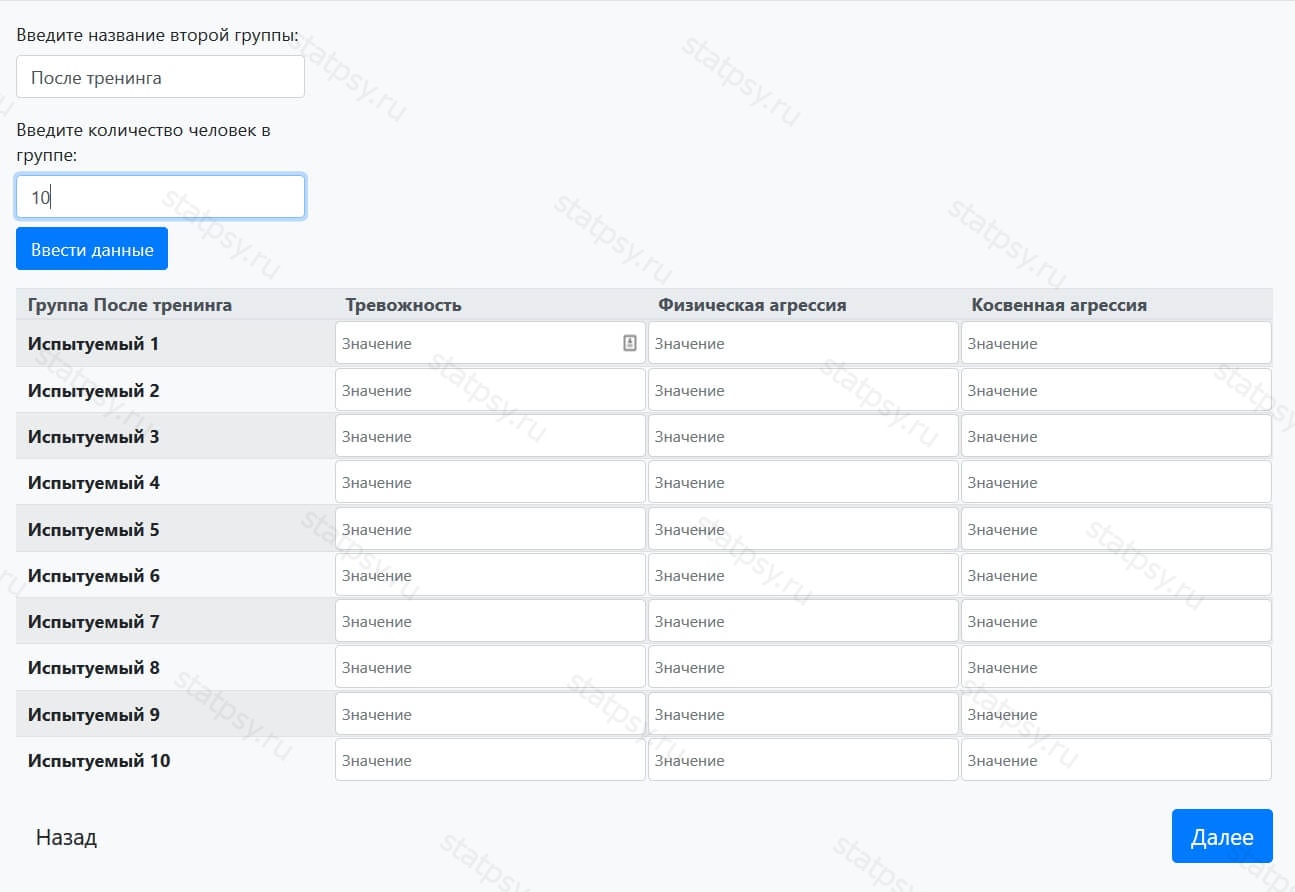Image resolution: width=1295 pixels, height=892 pixels.
Task: Click the Испытуемый 8 row label
Action: 93,667
